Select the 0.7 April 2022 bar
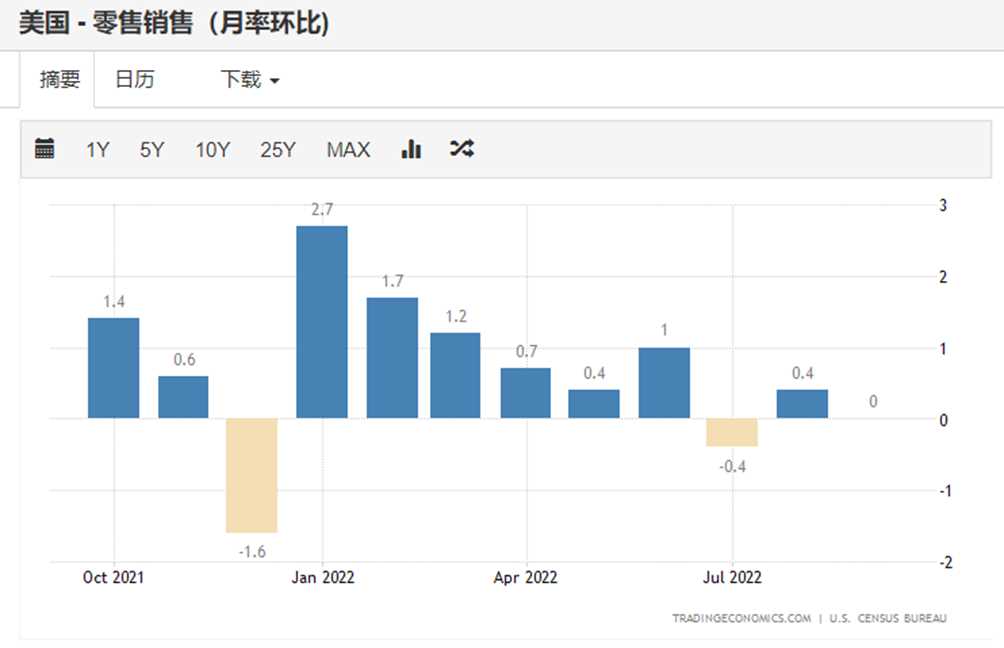Image resolution: width=1004 pixels, height=648 pixels. coord(525,393)
